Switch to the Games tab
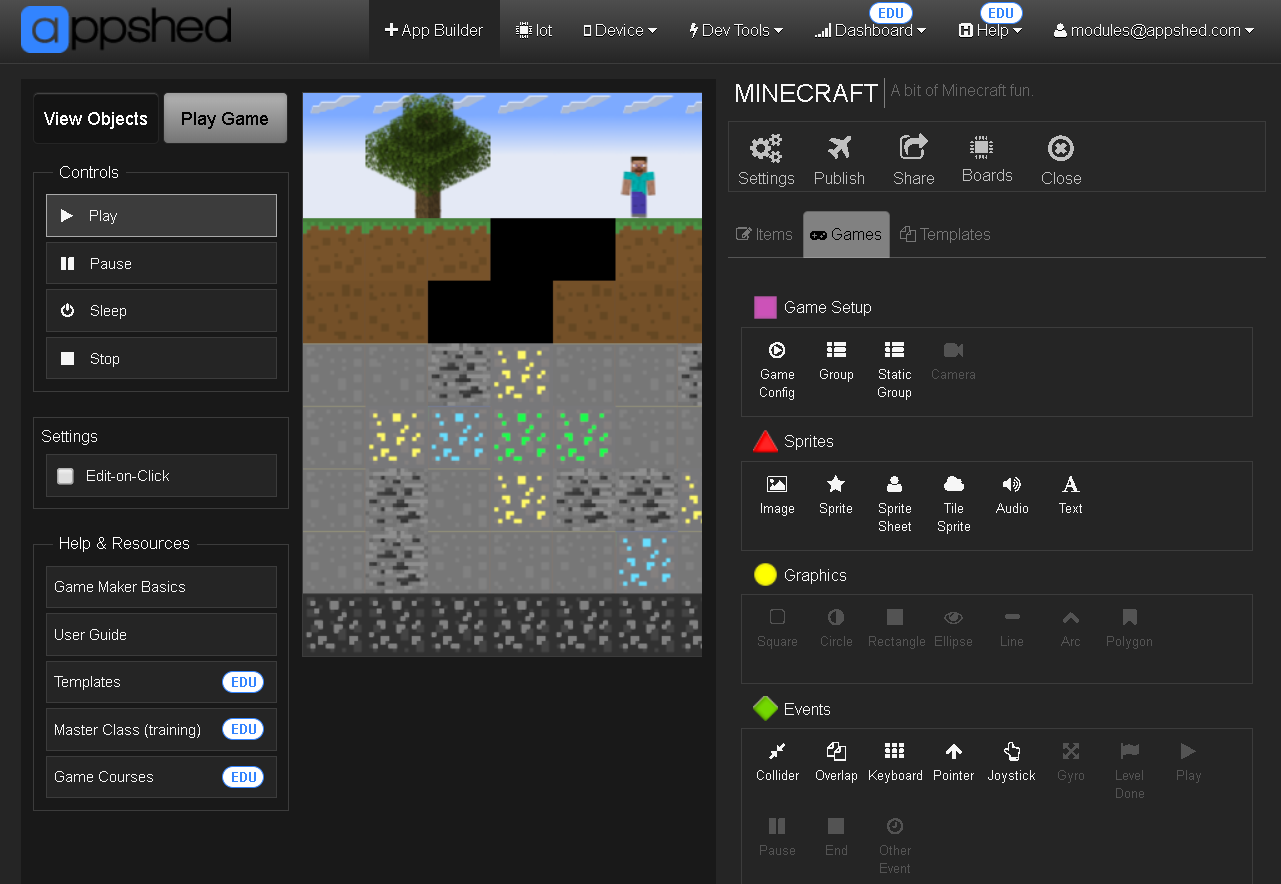 [x=846, y=234]
